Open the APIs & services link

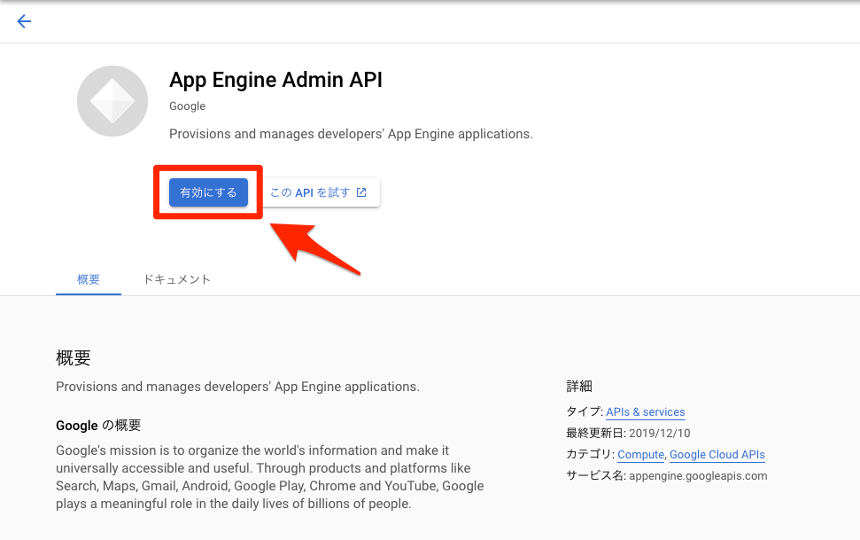646,412
